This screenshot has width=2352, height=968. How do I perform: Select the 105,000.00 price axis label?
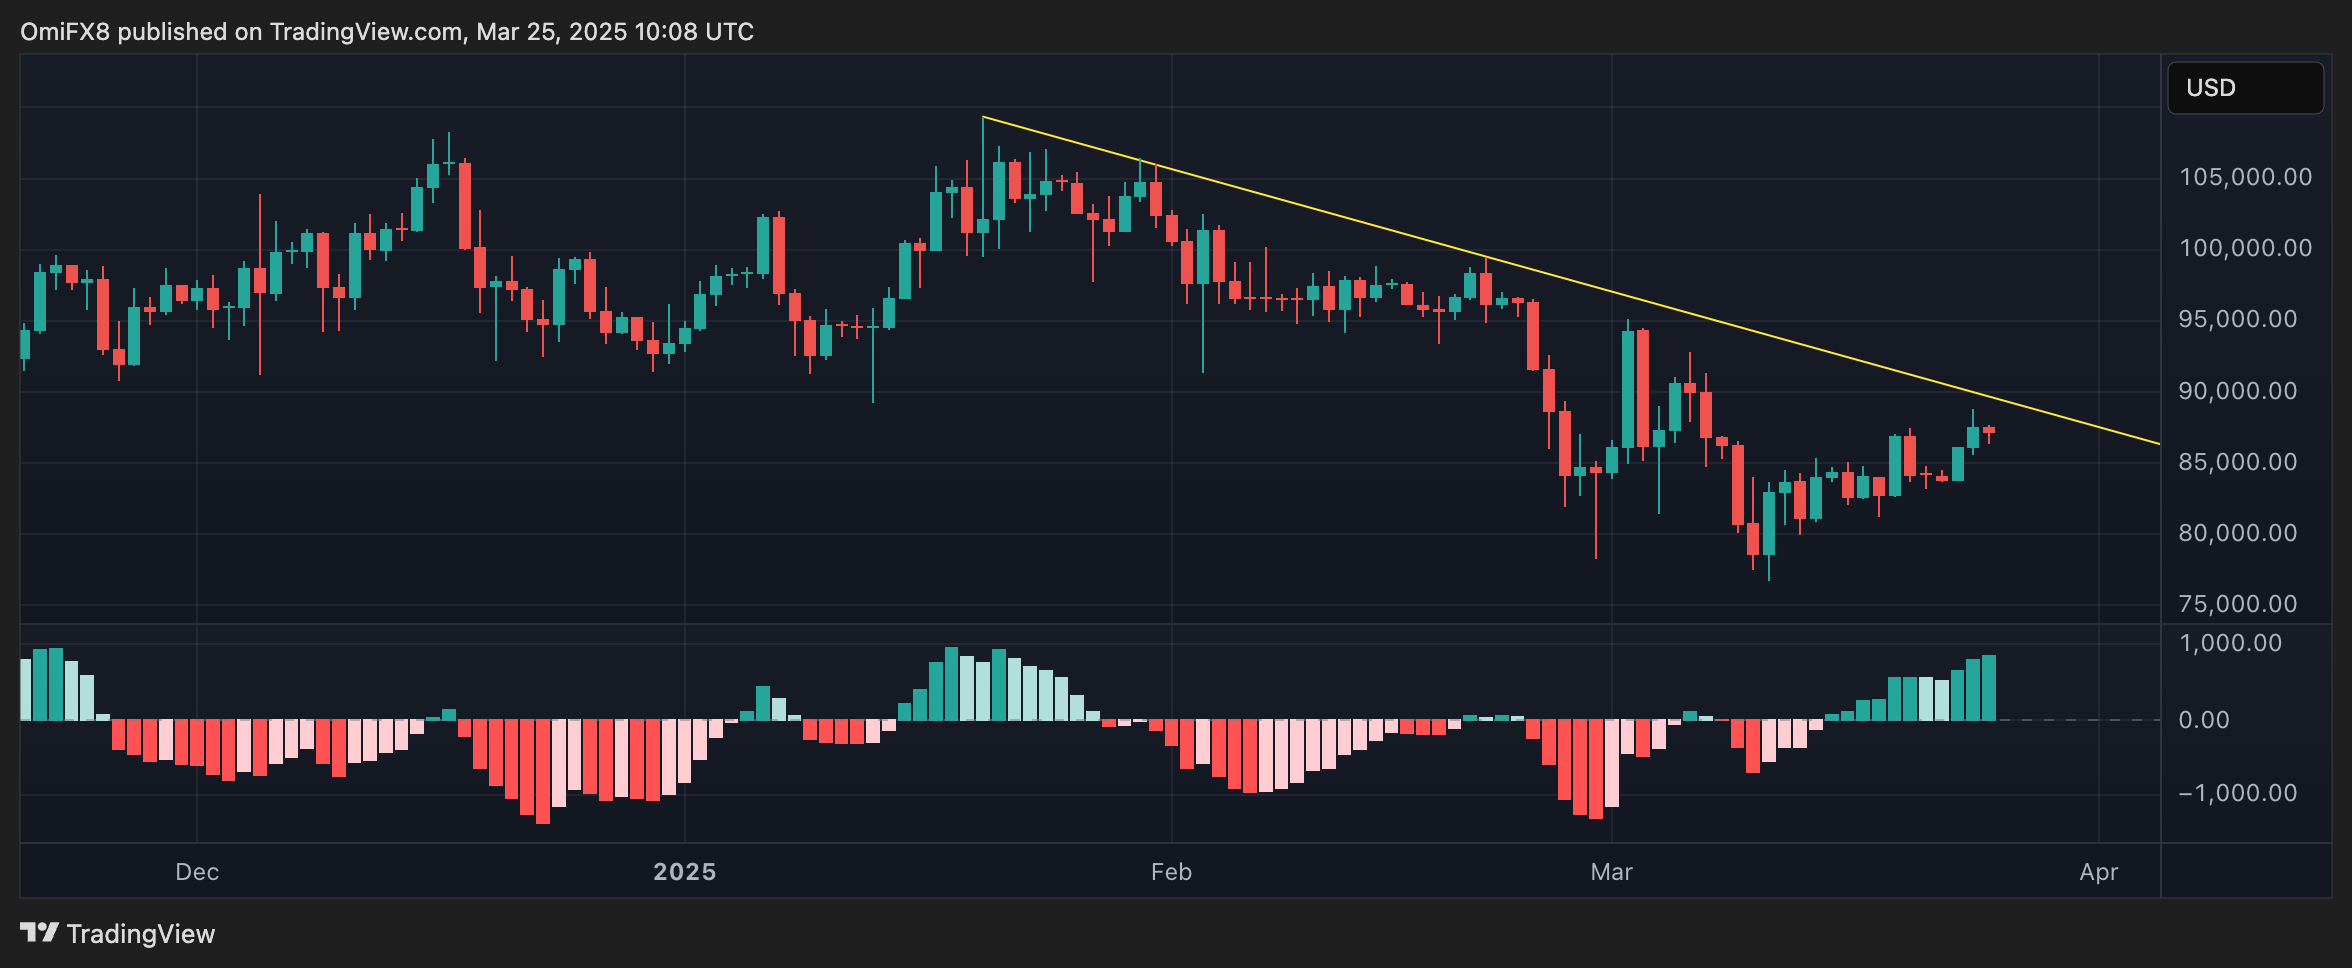2245,177
